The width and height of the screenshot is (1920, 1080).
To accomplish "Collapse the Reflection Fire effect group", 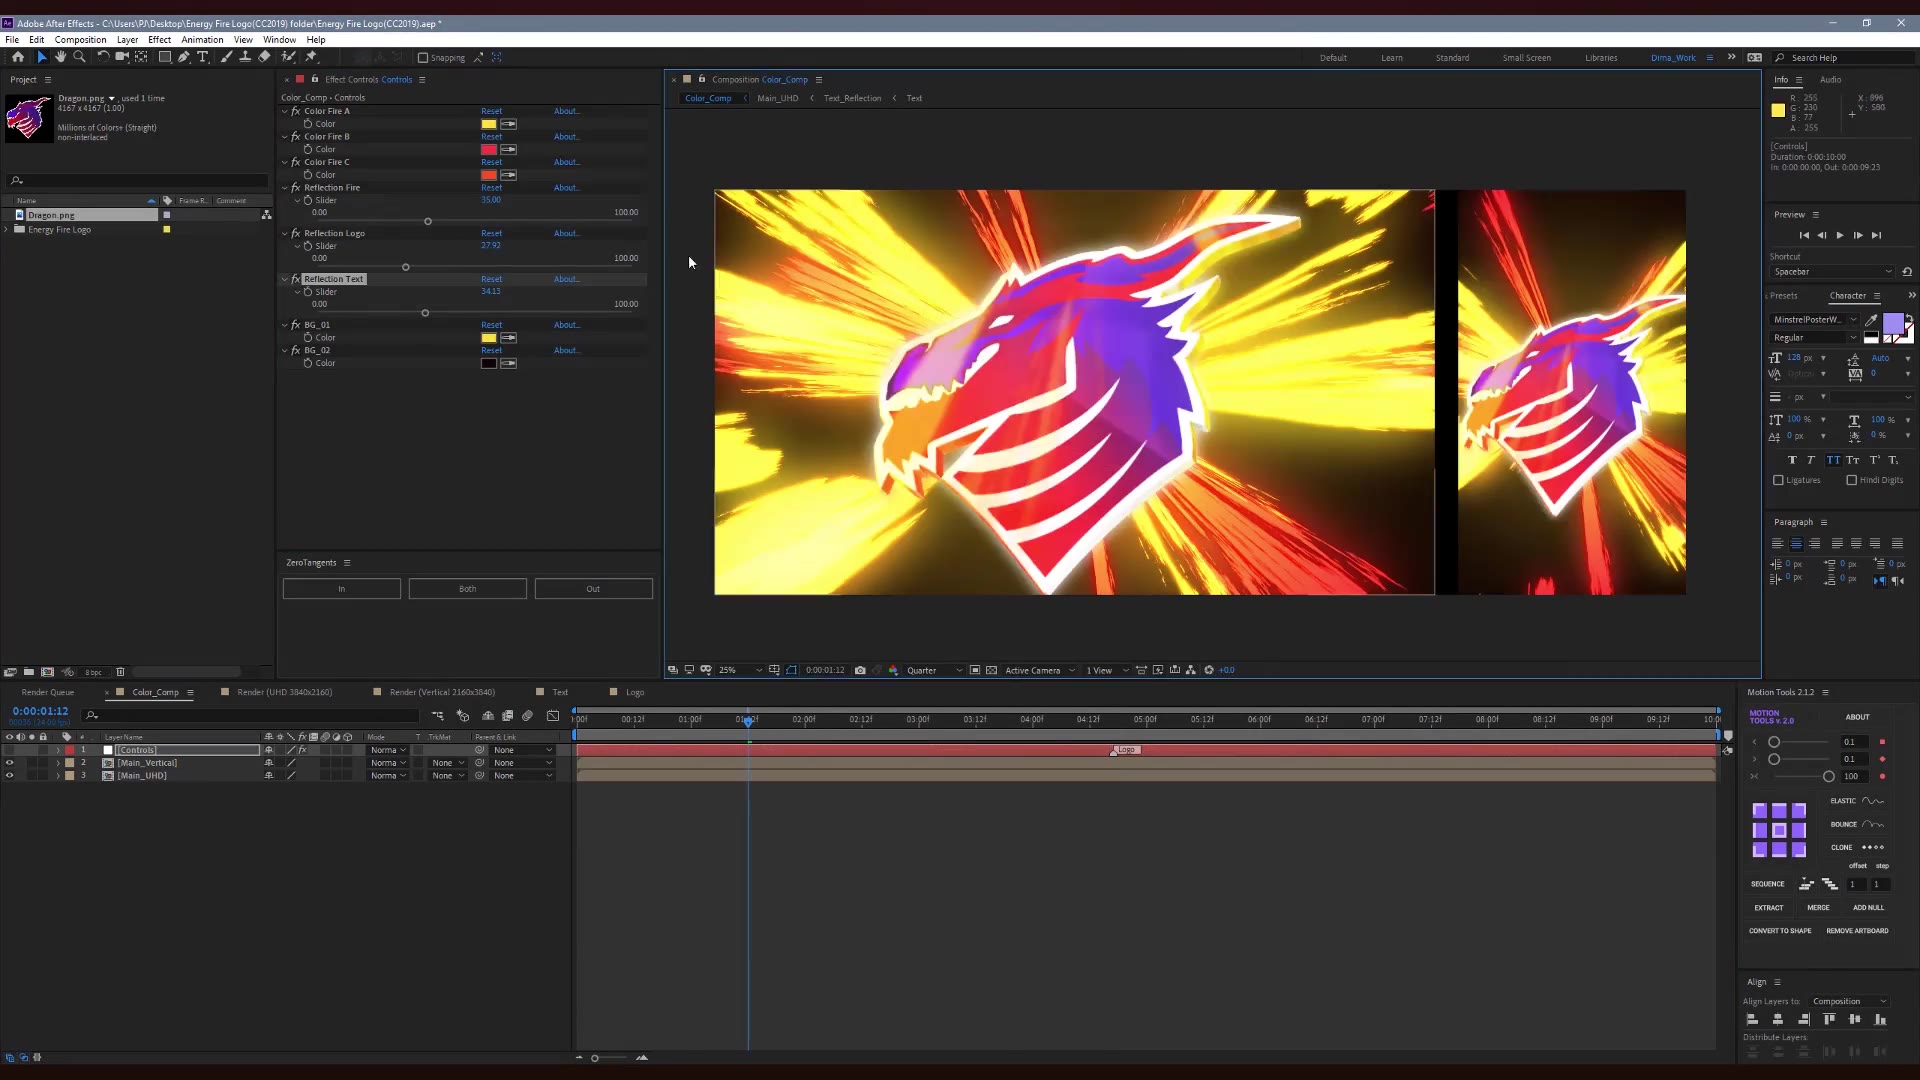I will (x=285, y=188).
